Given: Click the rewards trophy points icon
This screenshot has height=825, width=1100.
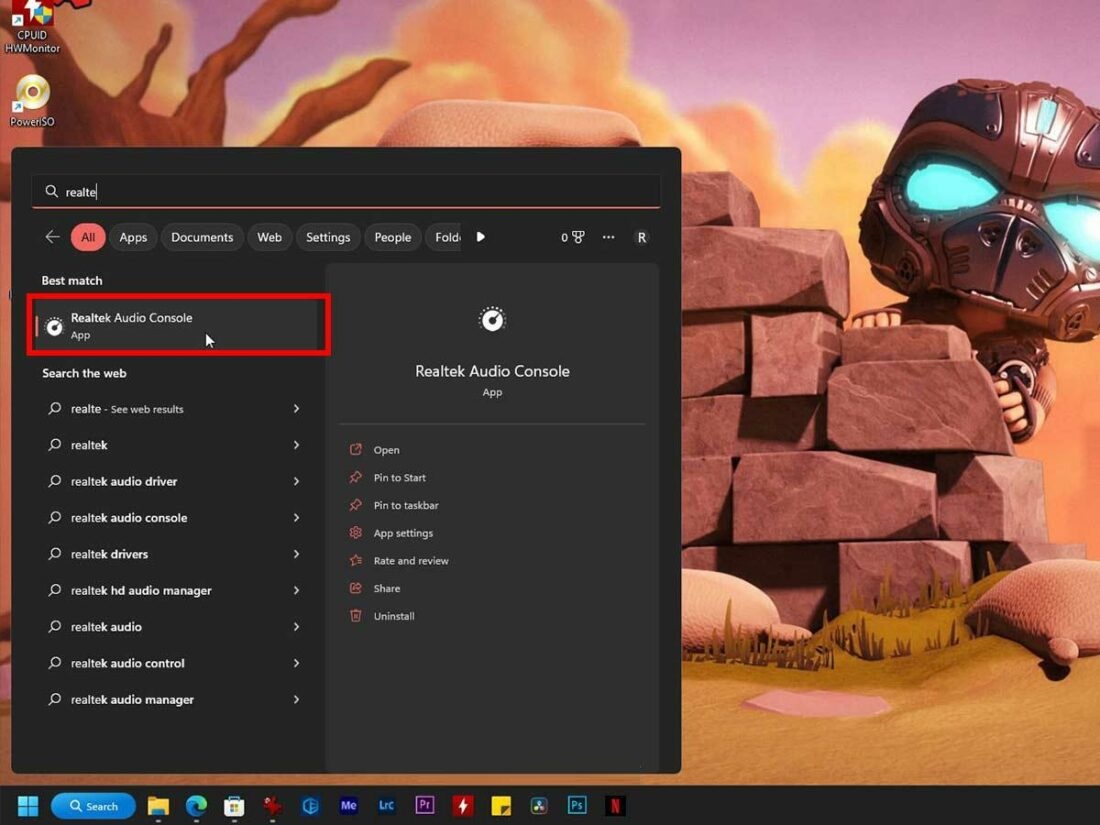Looking at the screenshot, I should pyautogui.click(x=572, y=237).
